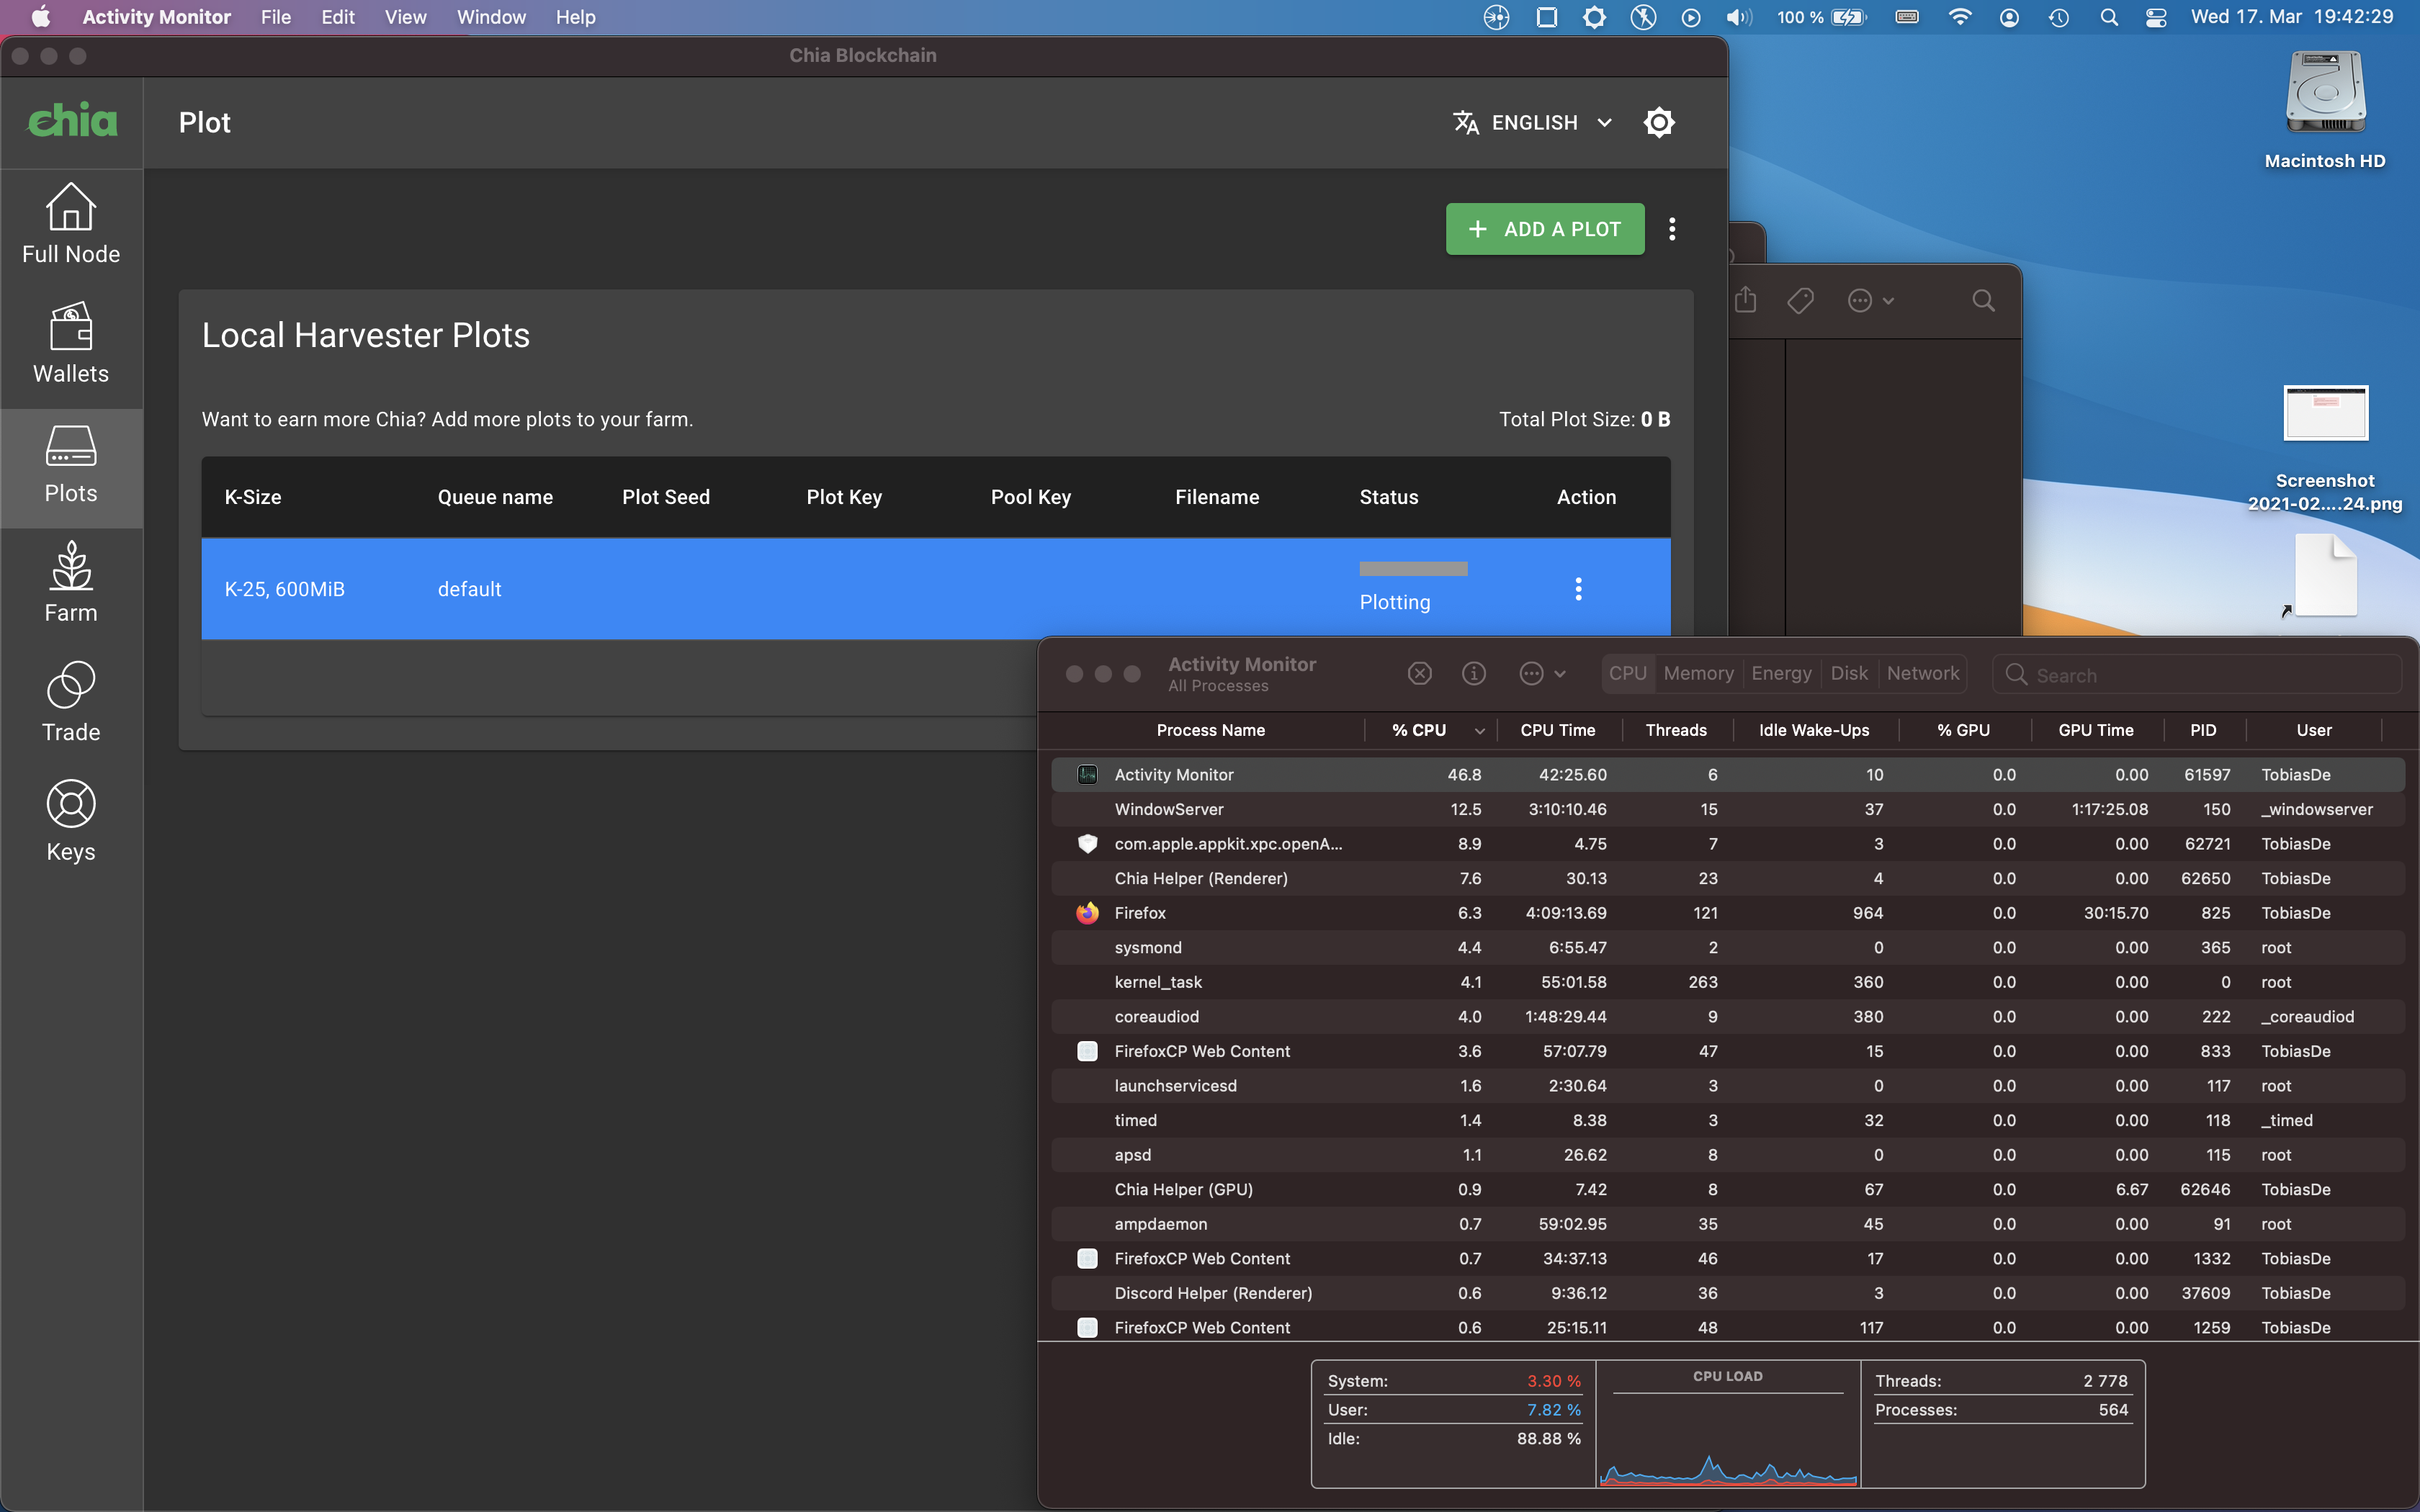The height and width of the screenshot is (1512, 2420).
Task: Select the Chia Helper (Renderer) process
Action: click(x=1727, y=878)
